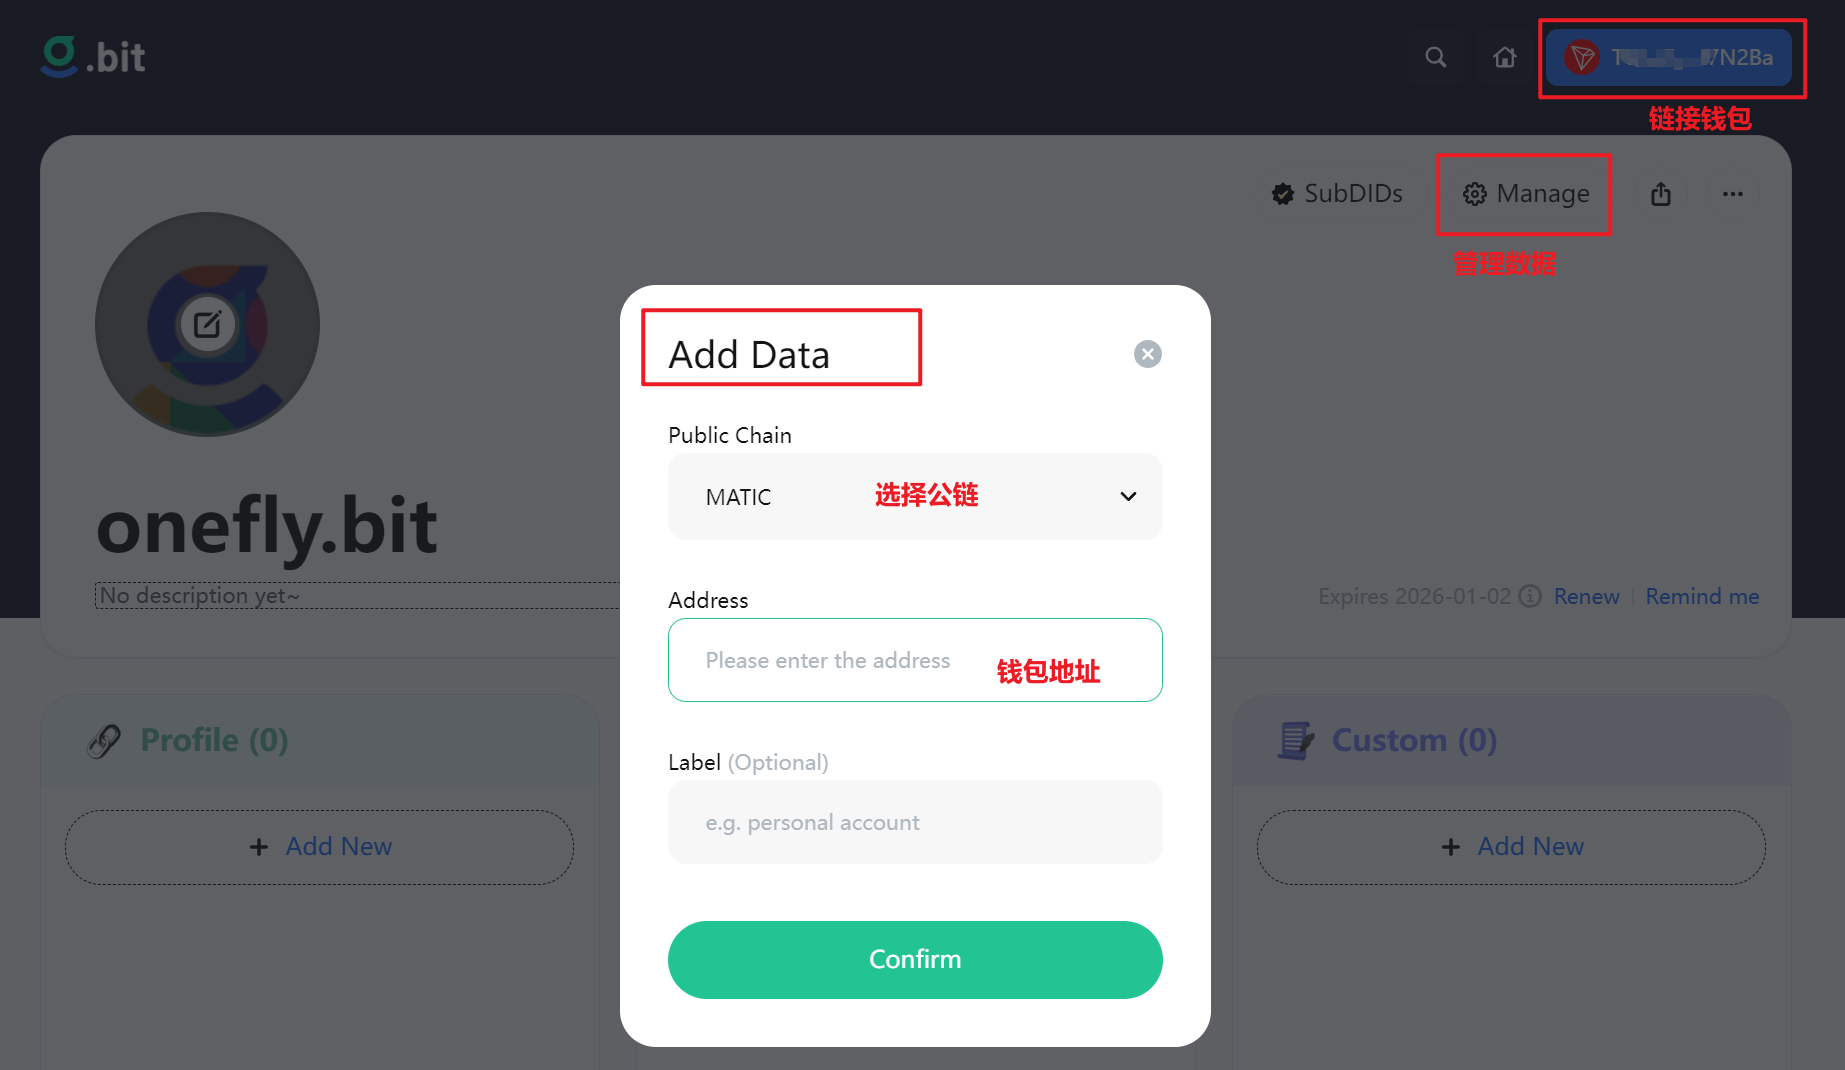The width and height of the screenshot is (1845, 1070).
Task: Click the green Confirm button
Action: click(915, 960)
